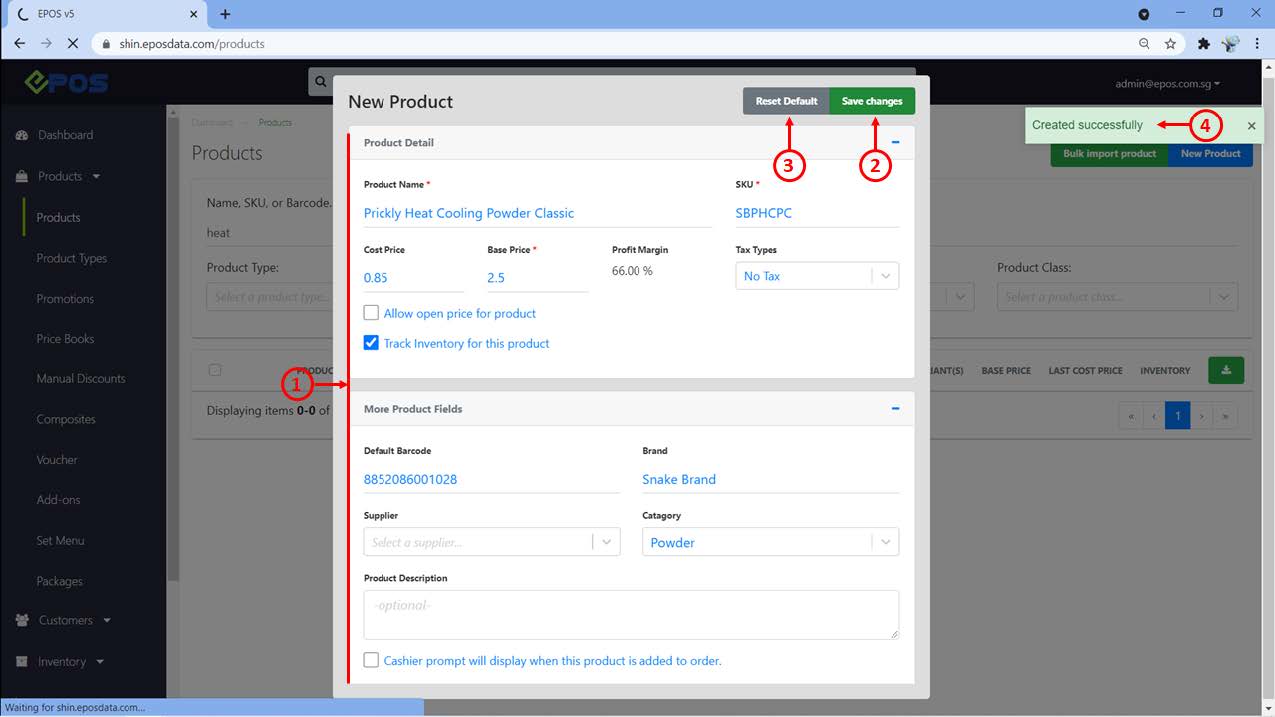Click the search icon in top bar
The height and width of the screenshot is (717, 1275).
pyautogui.click(x=320, y=82)
